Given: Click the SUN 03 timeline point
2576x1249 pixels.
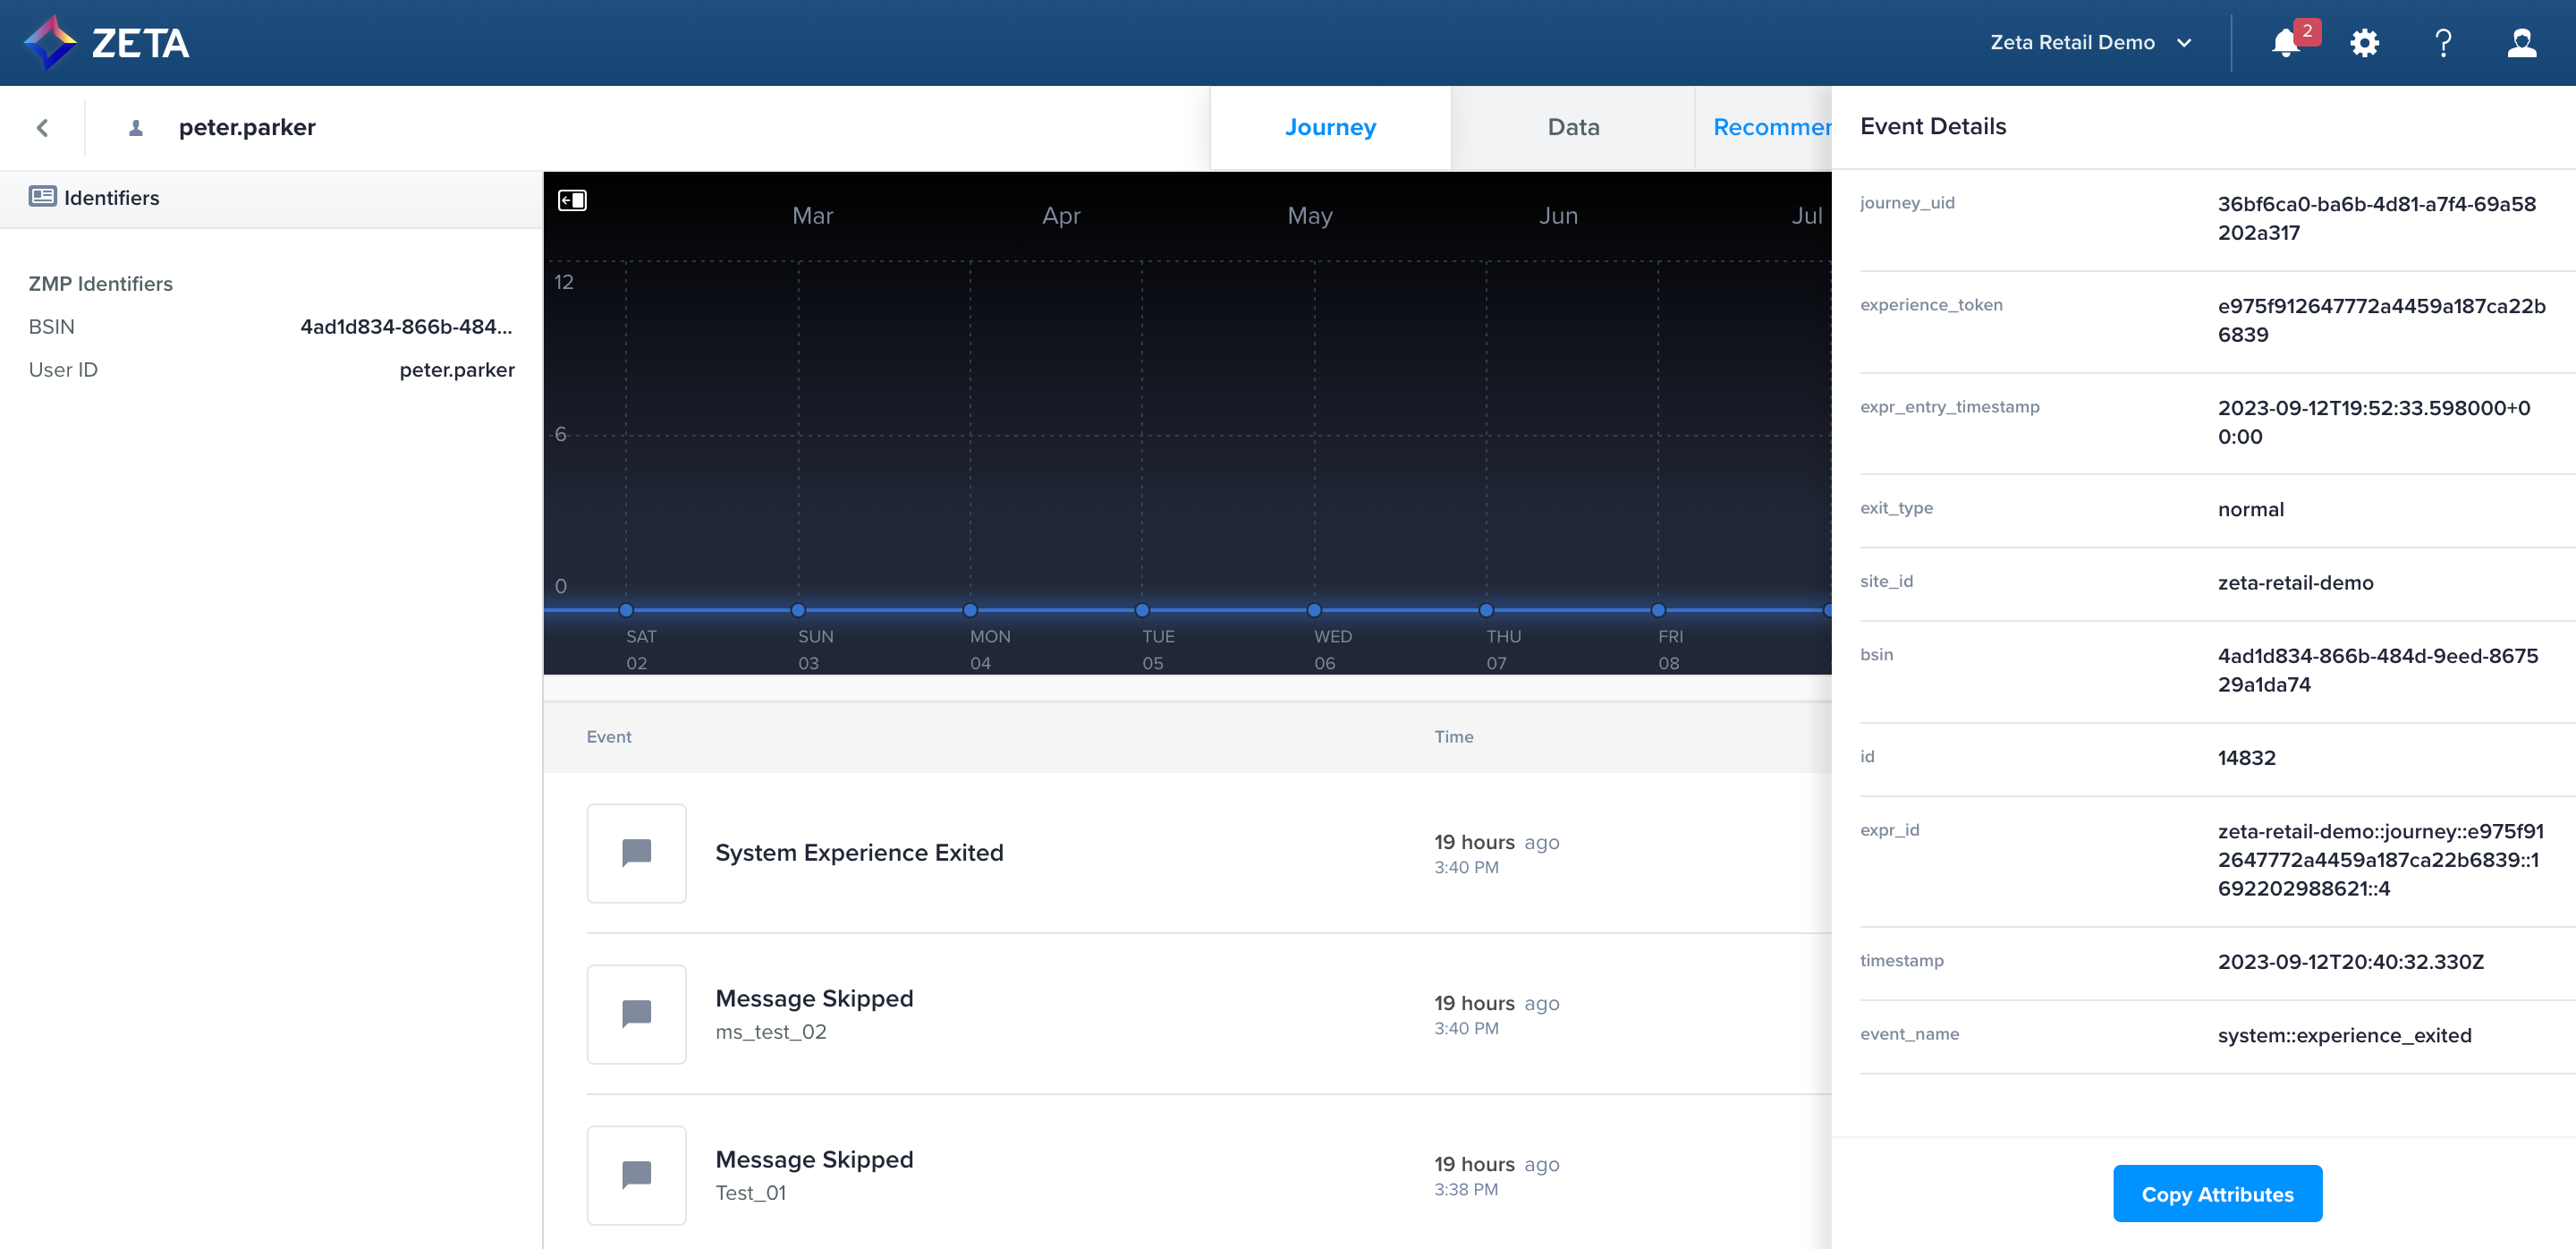Looking at the screenshot, I should point(798,610).
